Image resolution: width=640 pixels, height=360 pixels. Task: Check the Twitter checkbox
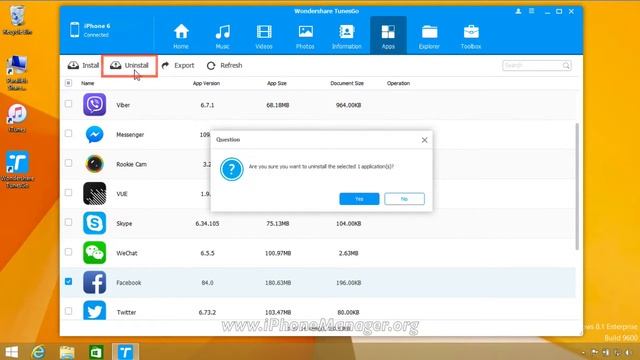[x=68, y=311]
